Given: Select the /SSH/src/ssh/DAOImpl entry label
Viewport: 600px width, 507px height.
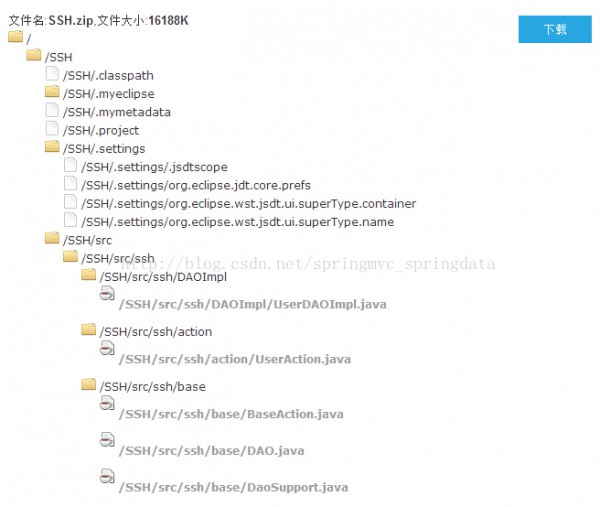Looking at the screenshot, I should point(163,277).
